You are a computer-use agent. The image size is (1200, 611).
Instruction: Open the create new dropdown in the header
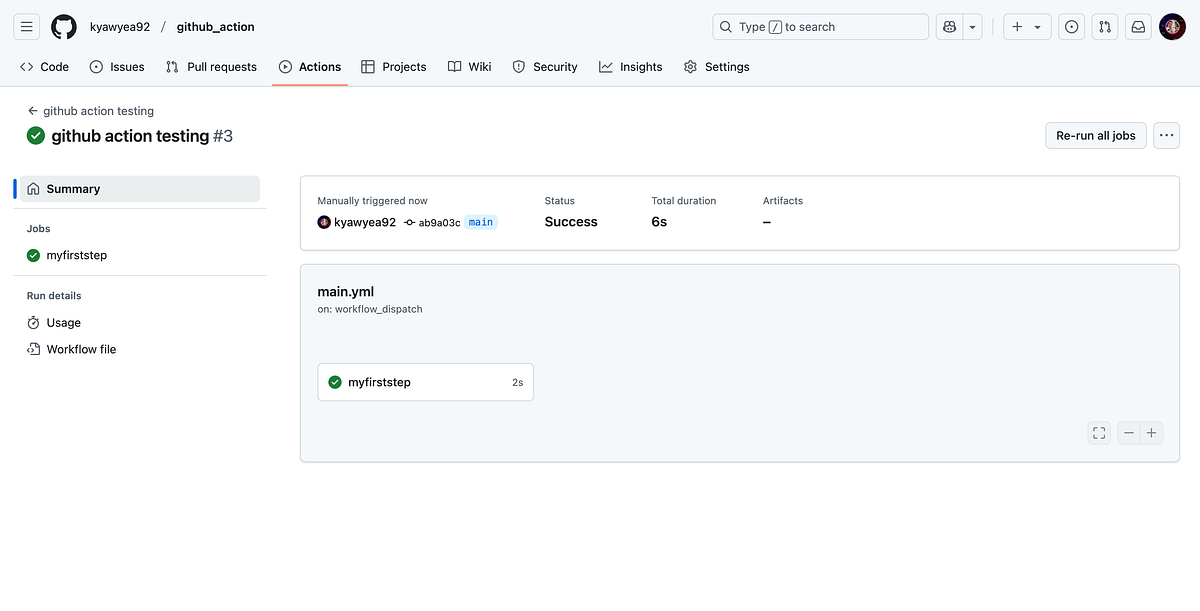coord(1026,26)
